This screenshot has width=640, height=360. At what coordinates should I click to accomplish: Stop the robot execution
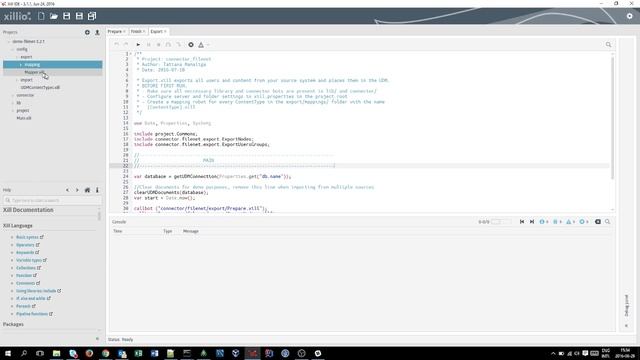pyautogui.click(x=158, y=44)
